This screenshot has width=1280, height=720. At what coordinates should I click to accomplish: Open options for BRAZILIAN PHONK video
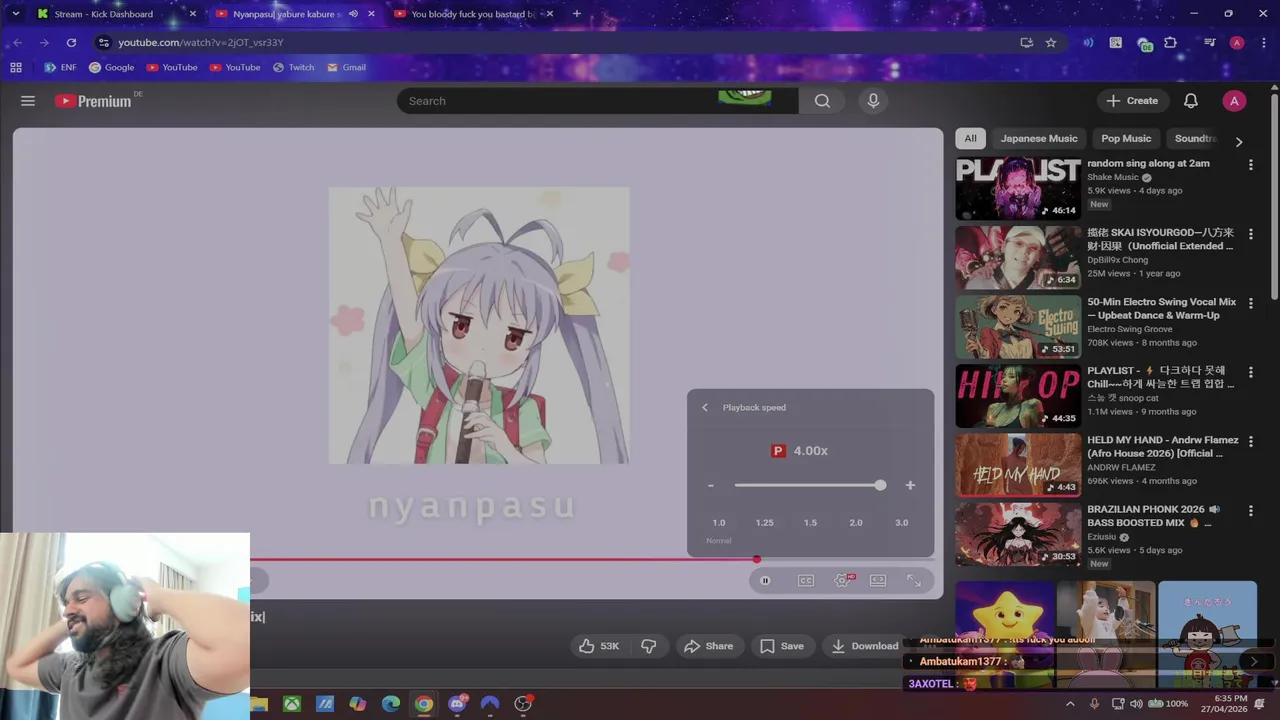coord(1250,510)
